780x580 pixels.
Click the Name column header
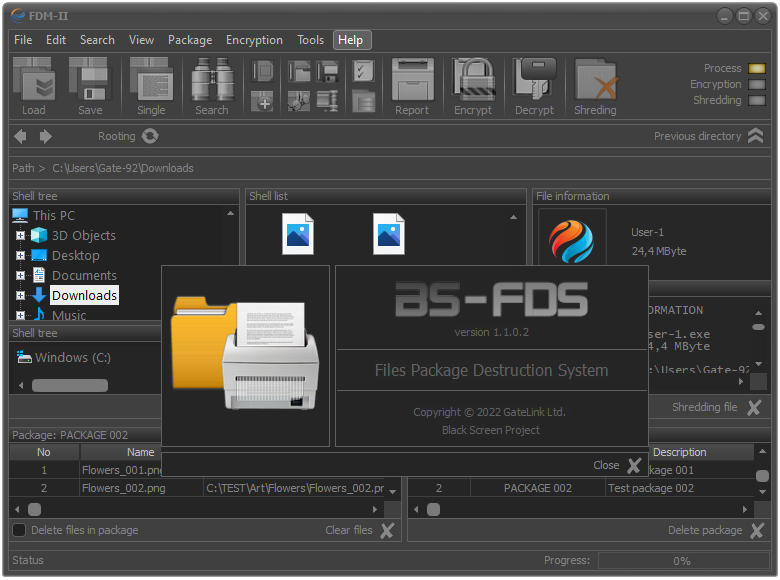pyautogui.click(x=141, y=453)
